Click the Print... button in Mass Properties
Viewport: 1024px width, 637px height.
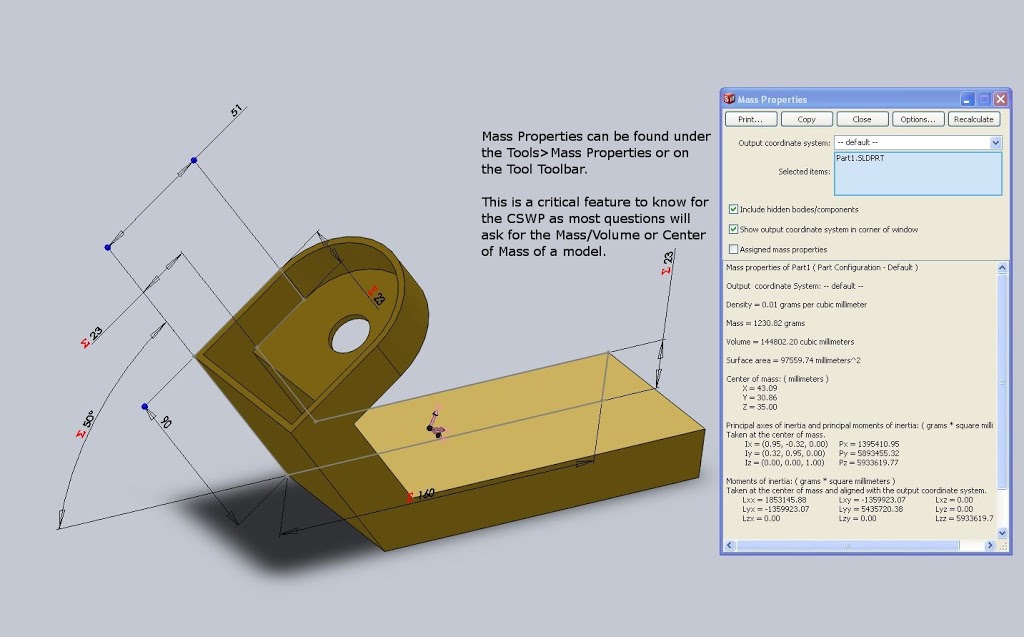click(x=750, y=120)
